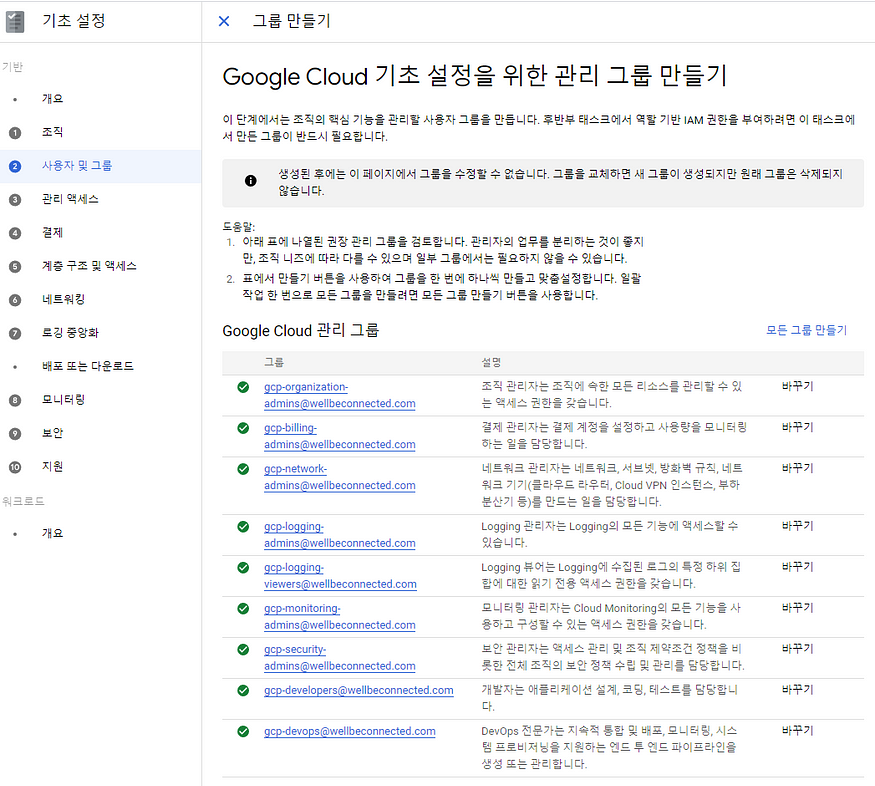Screen dimensions: 875x786
Task: Click 바꾸기 for gcp-developers group
Action: pyautogui.click(x=797, y=690)
